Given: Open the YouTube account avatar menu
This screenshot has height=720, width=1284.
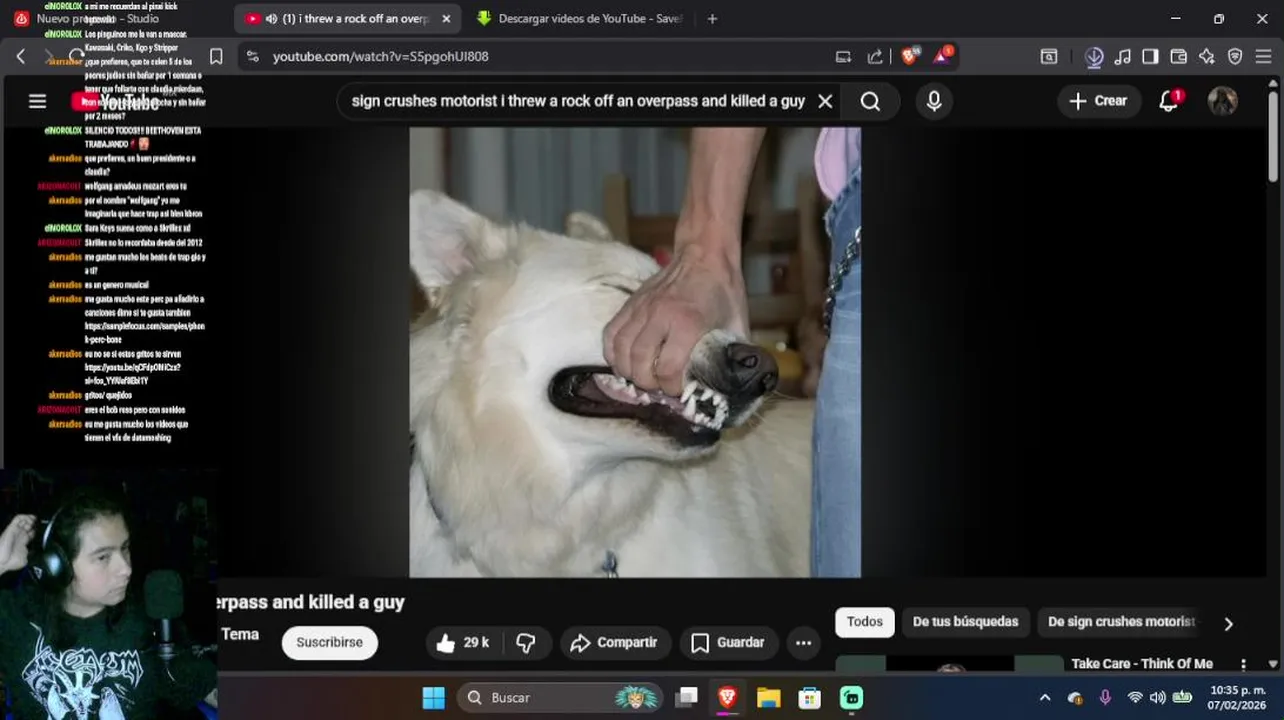Looking at the screenshot, I should tap(1222, 101).
